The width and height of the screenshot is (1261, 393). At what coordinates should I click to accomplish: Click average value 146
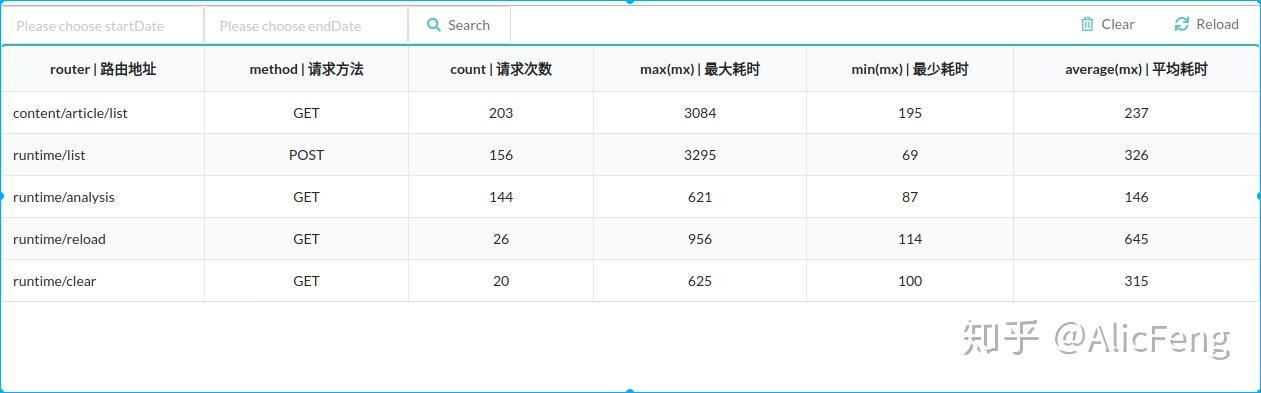1136,197
